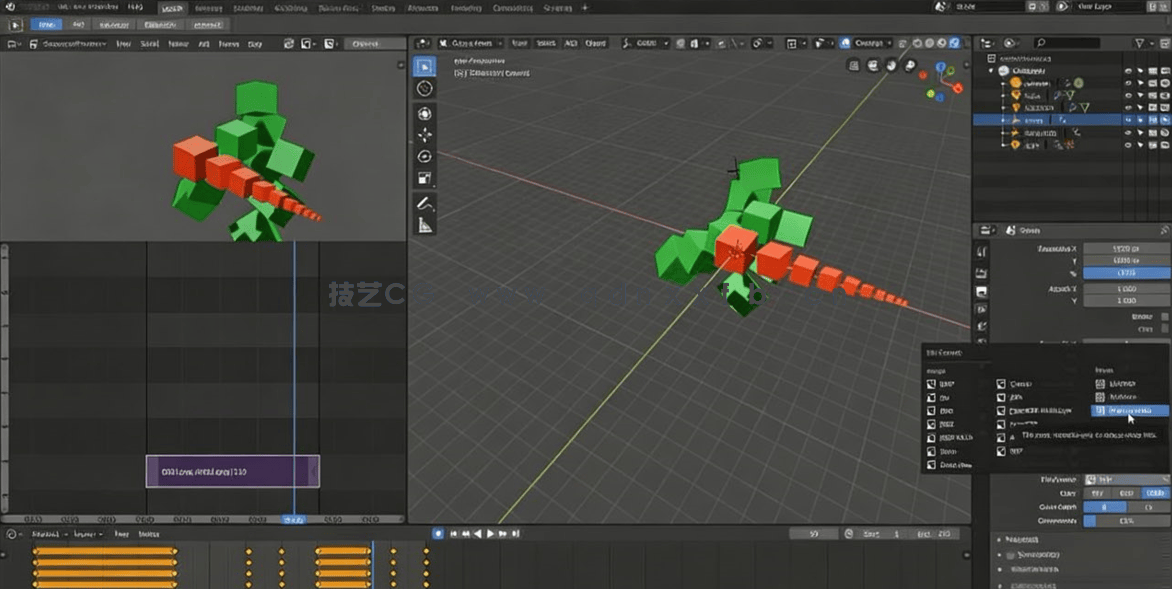Viewport: 1172px width, 589px height.
Task: Select the purple action strip in the timeline
Action: coord(235,470)
